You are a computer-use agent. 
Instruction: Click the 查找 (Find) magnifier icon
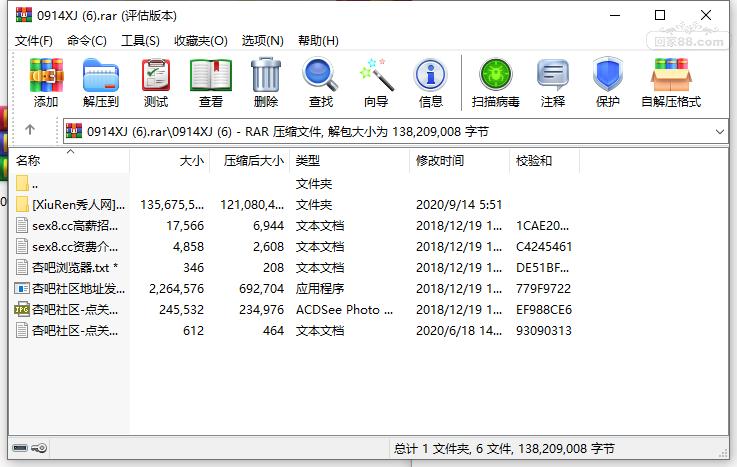click(320, 75)
